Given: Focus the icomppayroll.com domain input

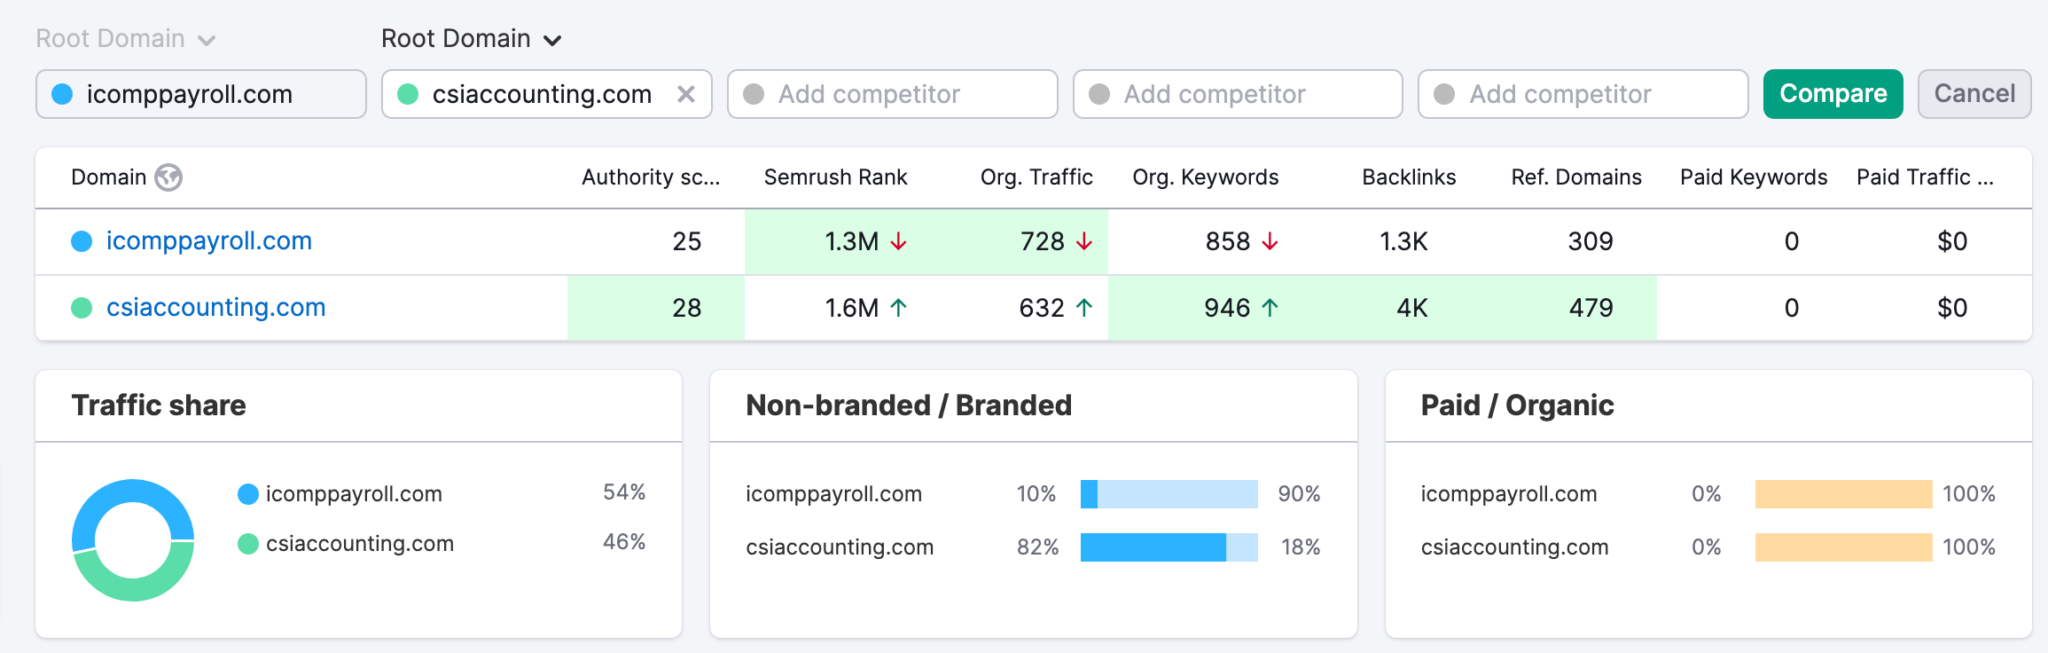Looking at the screenshot, I should (201, 94).
